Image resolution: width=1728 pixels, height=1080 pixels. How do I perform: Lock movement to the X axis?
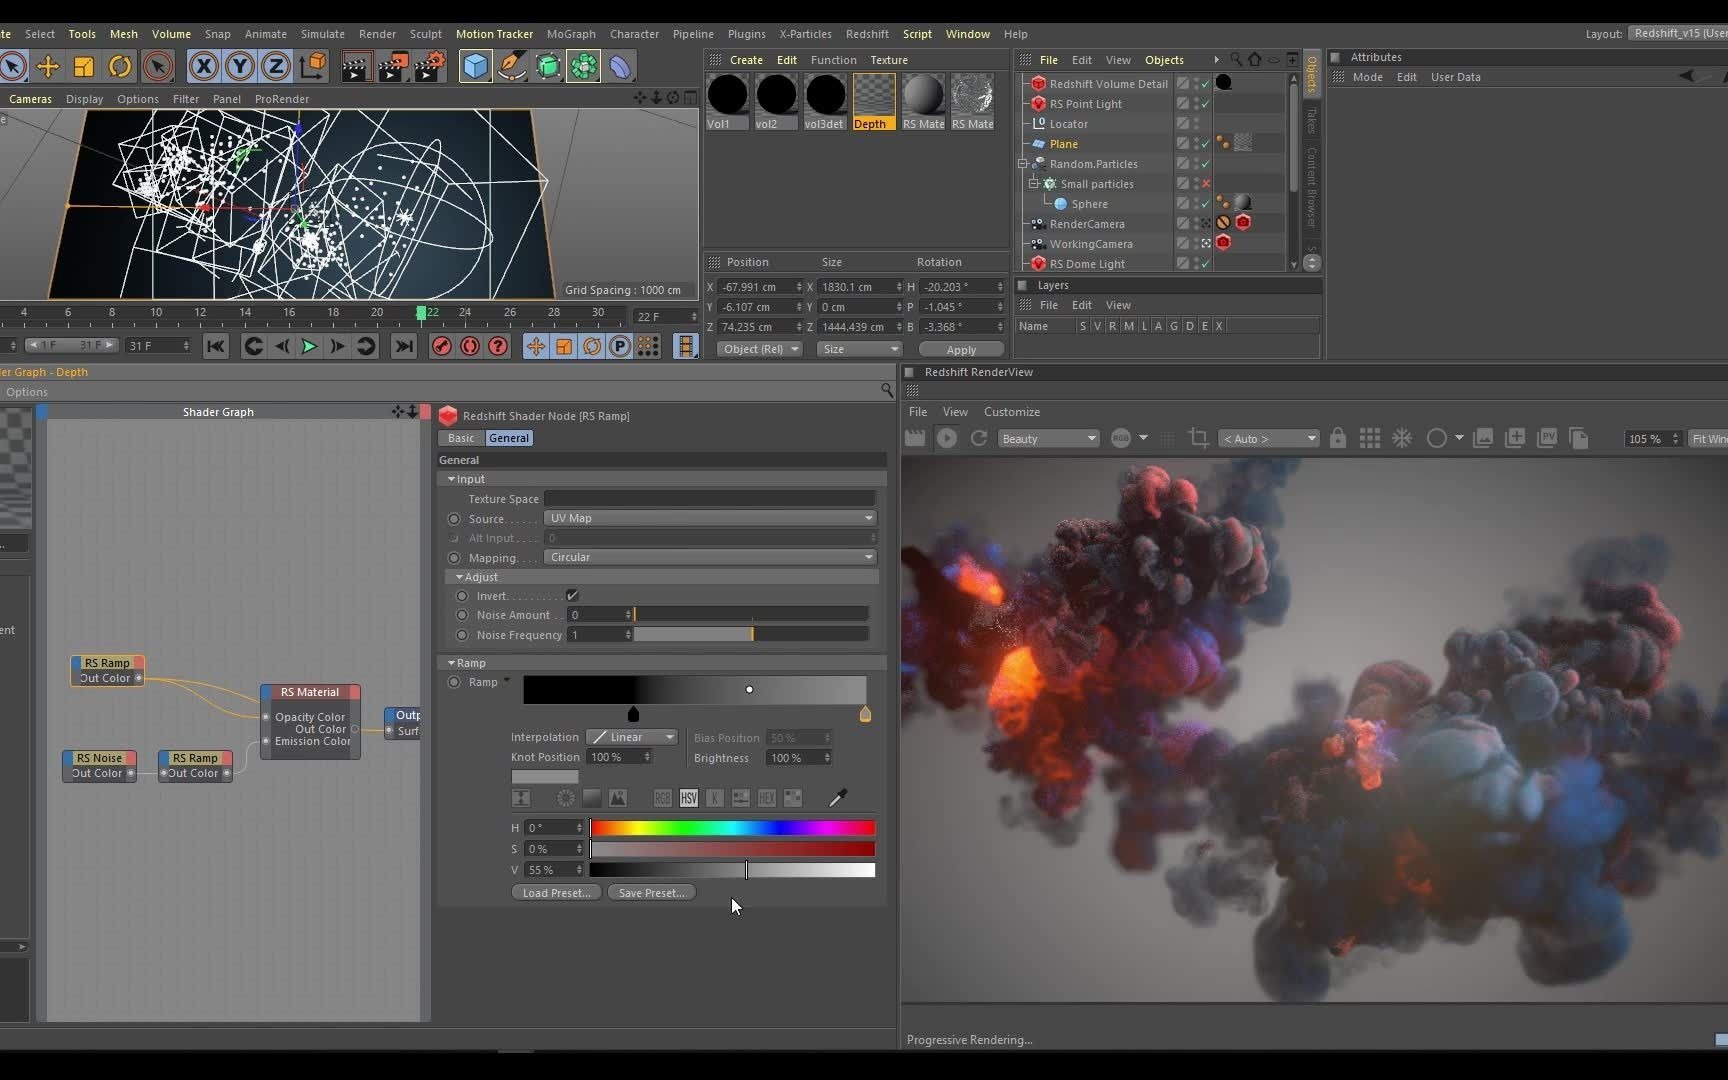coord(203,66)
